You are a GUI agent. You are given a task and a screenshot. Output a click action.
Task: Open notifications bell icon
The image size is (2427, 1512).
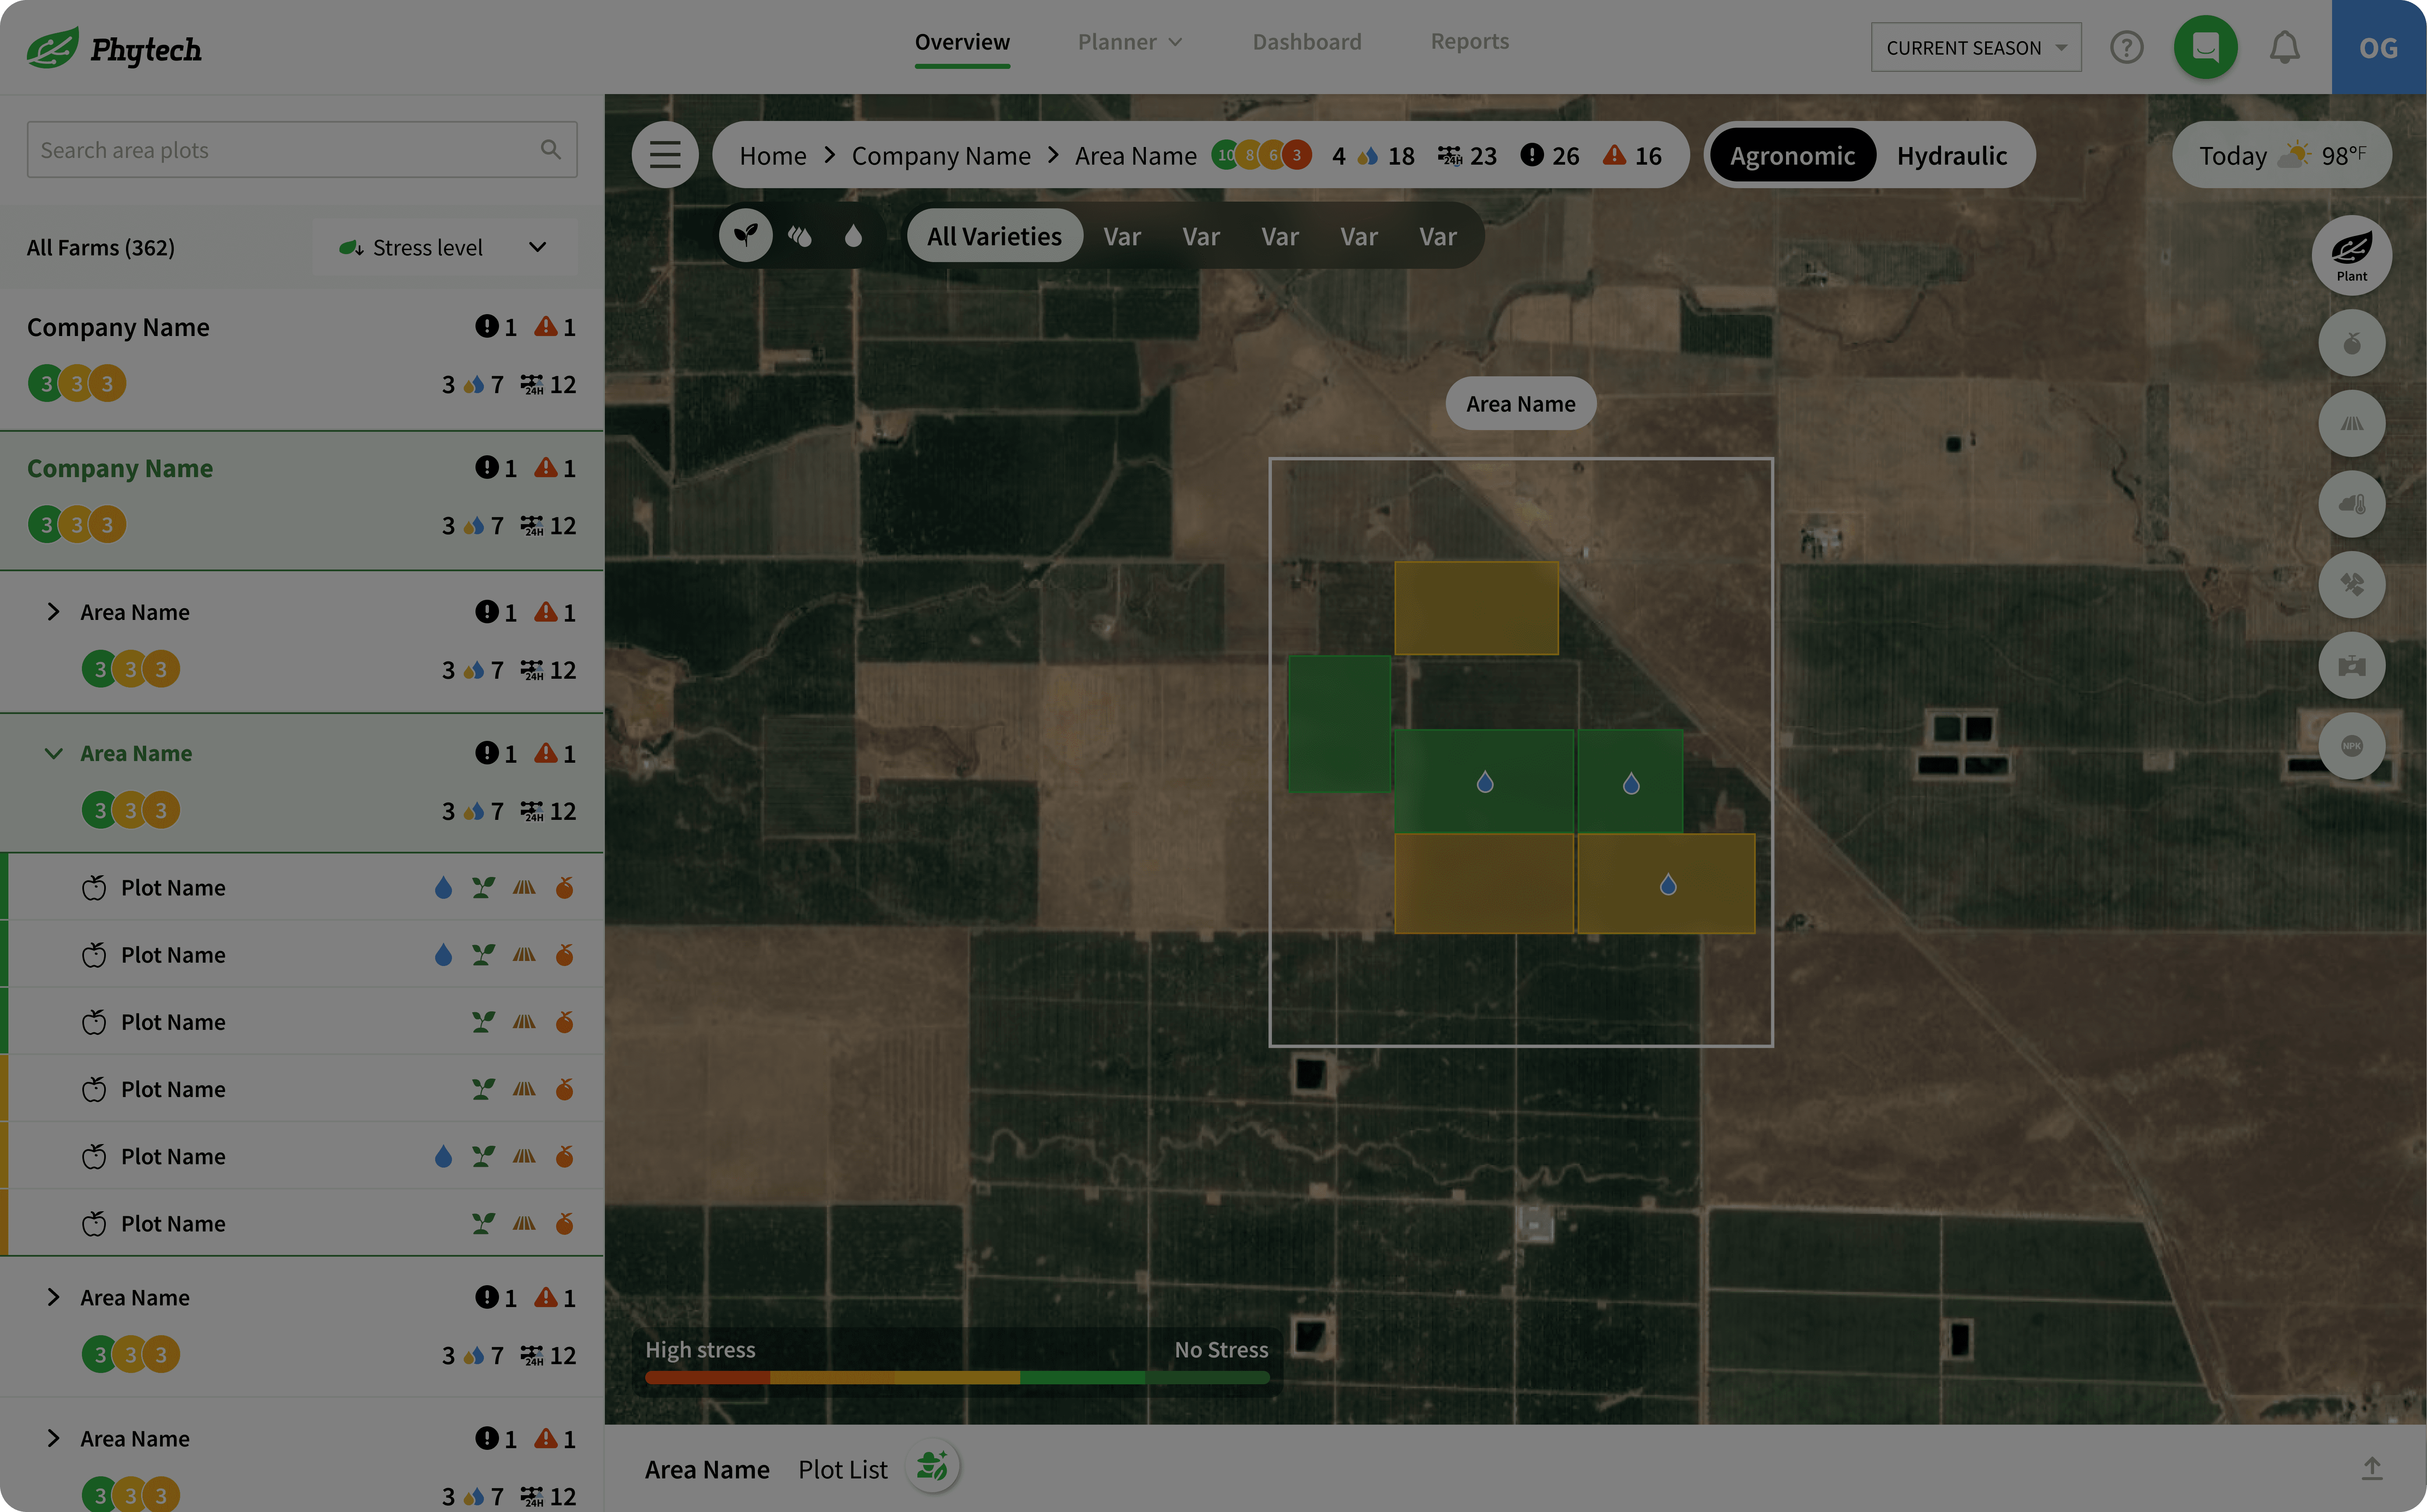point(2284,47)
